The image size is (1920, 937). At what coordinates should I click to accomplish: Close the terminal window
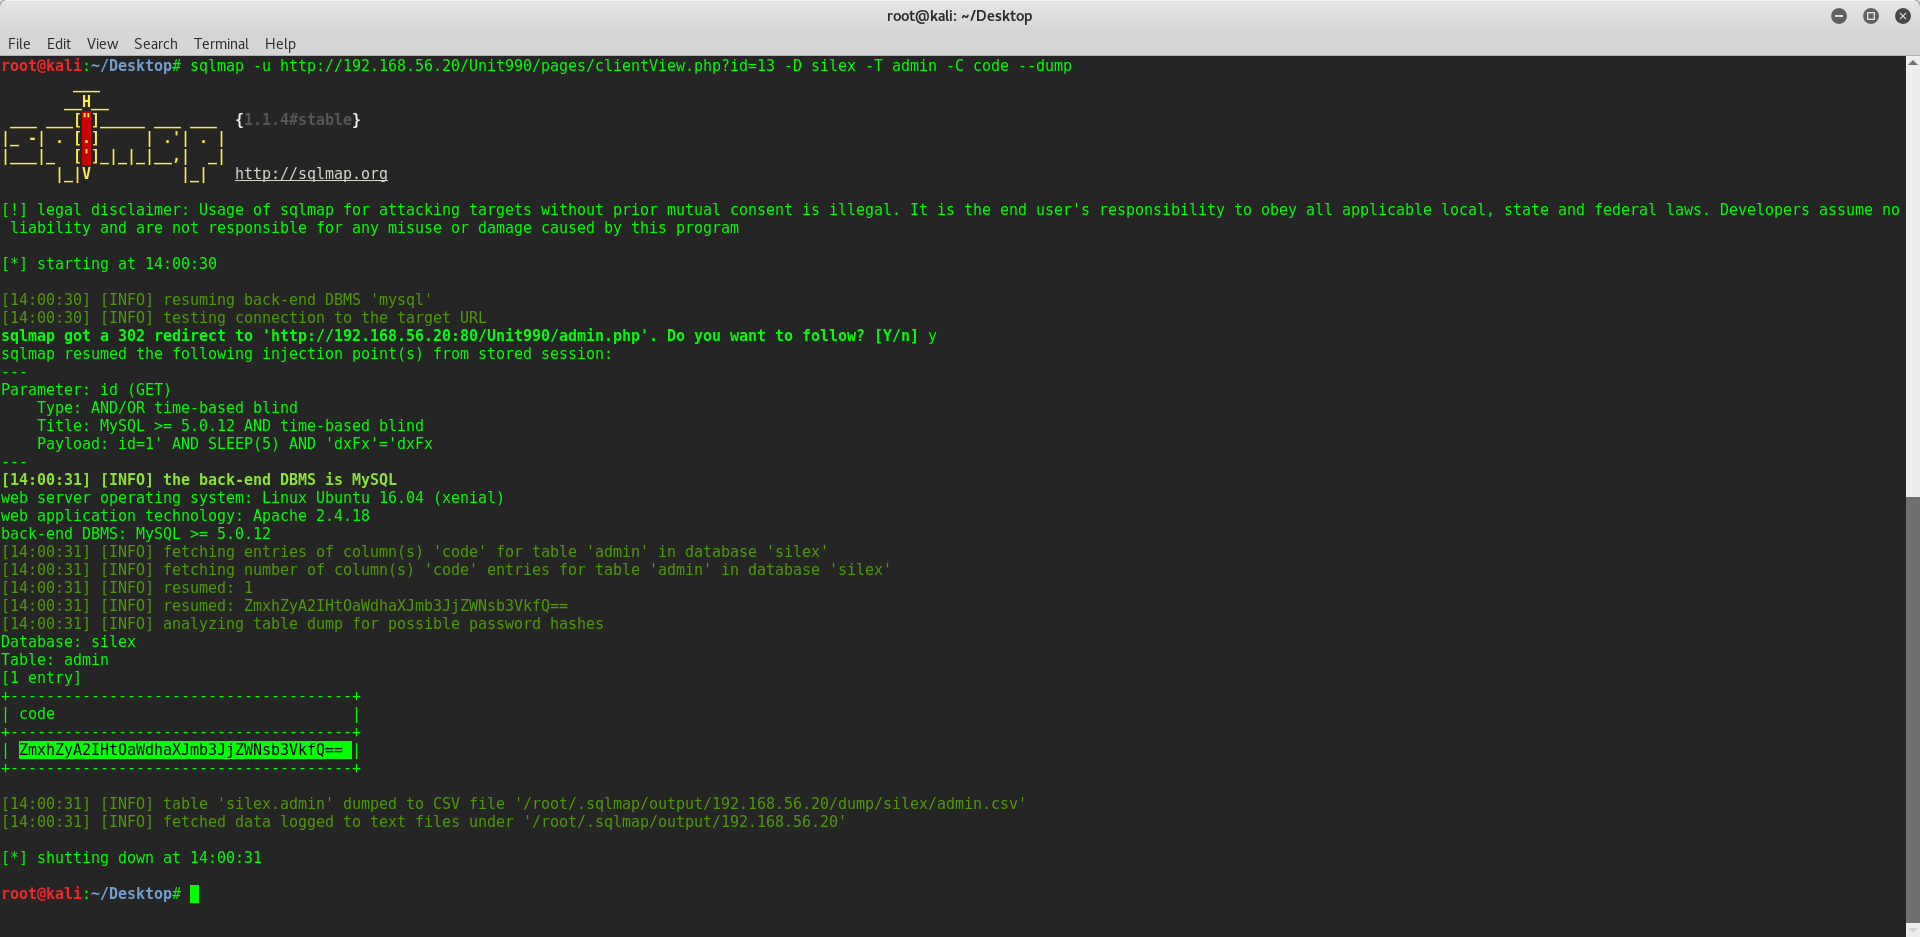pos(1902,16)
